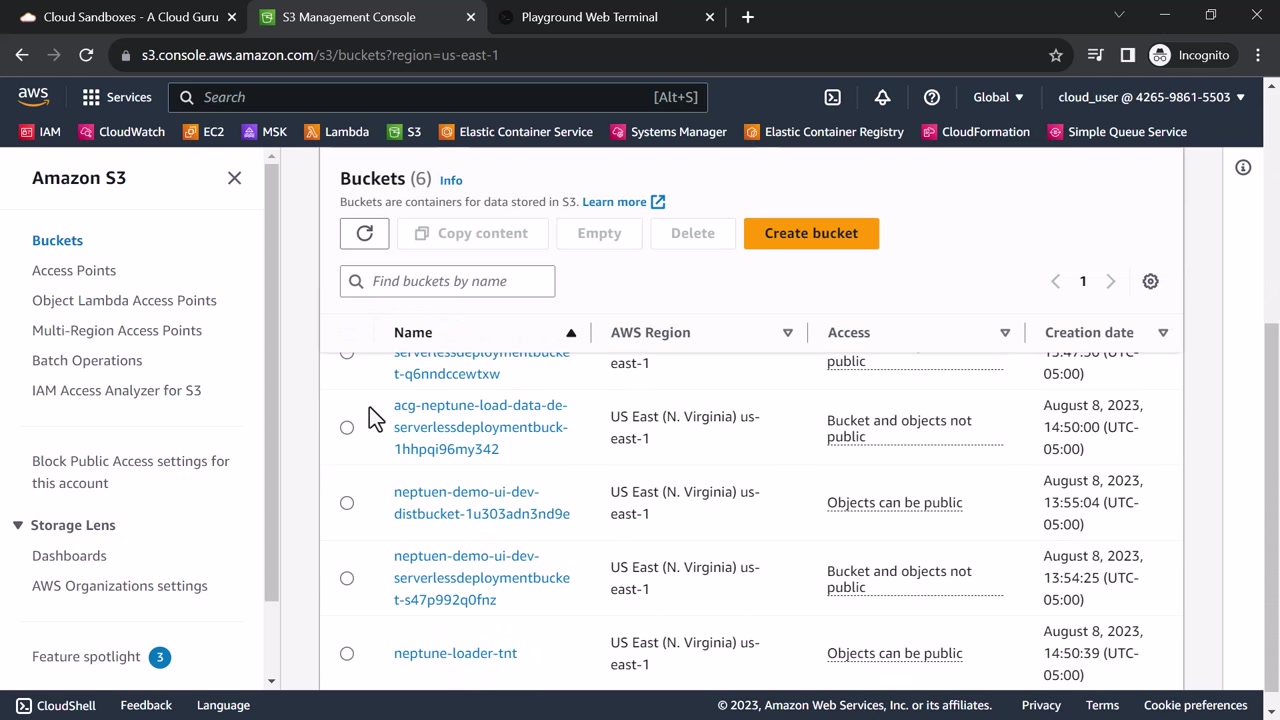Image resolution: width=1280 pixels, height=720 pixels.
Task: Select radio for acg-neptune-load-data-de bucket
Action: coord(347,427)
